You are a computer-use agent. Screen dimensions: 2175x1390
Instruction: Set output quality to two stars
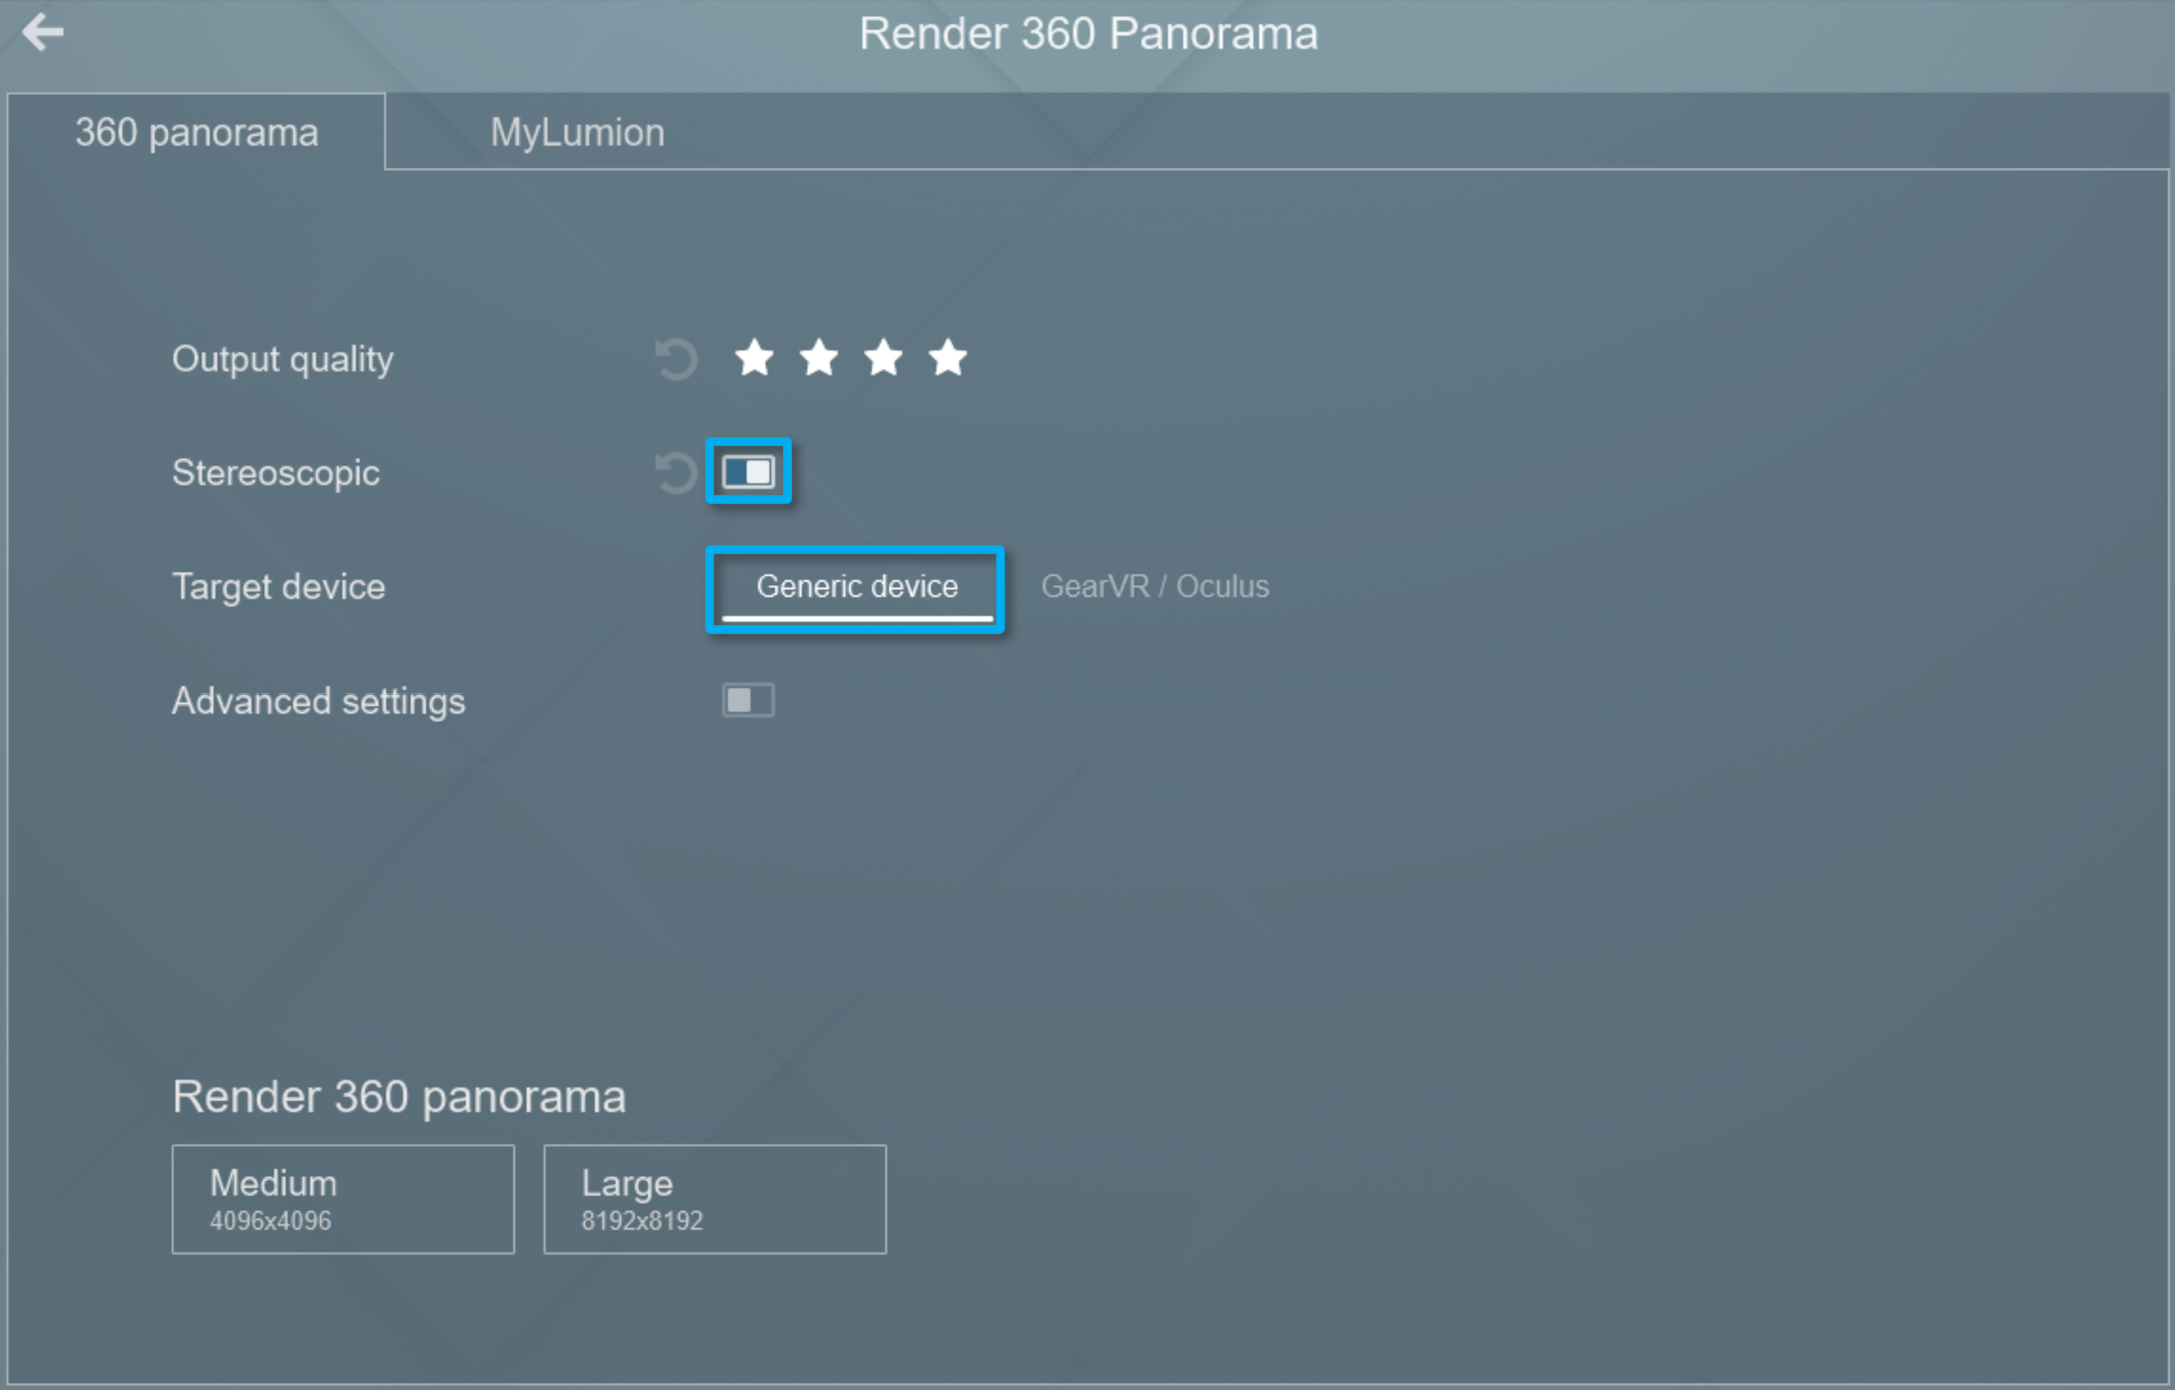pos(819,358)
